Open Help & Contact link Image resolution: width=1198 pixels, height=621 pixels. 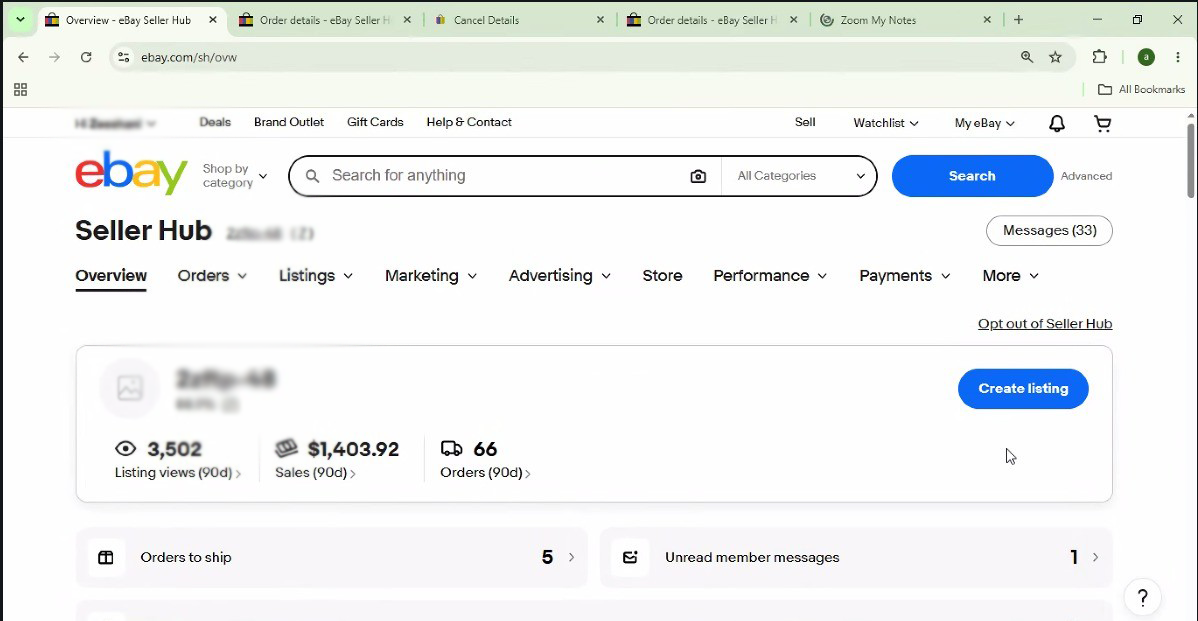(469, 122)
